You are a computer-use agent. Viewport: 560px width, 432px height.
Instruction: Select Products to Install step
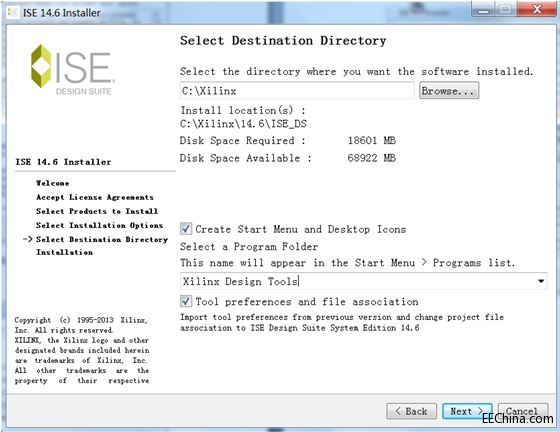coord(97,211)
